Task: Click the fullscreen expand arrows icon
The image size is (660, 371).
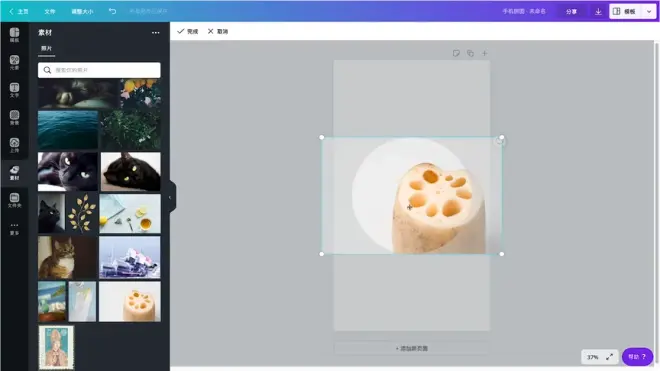Action: point(609,357)
